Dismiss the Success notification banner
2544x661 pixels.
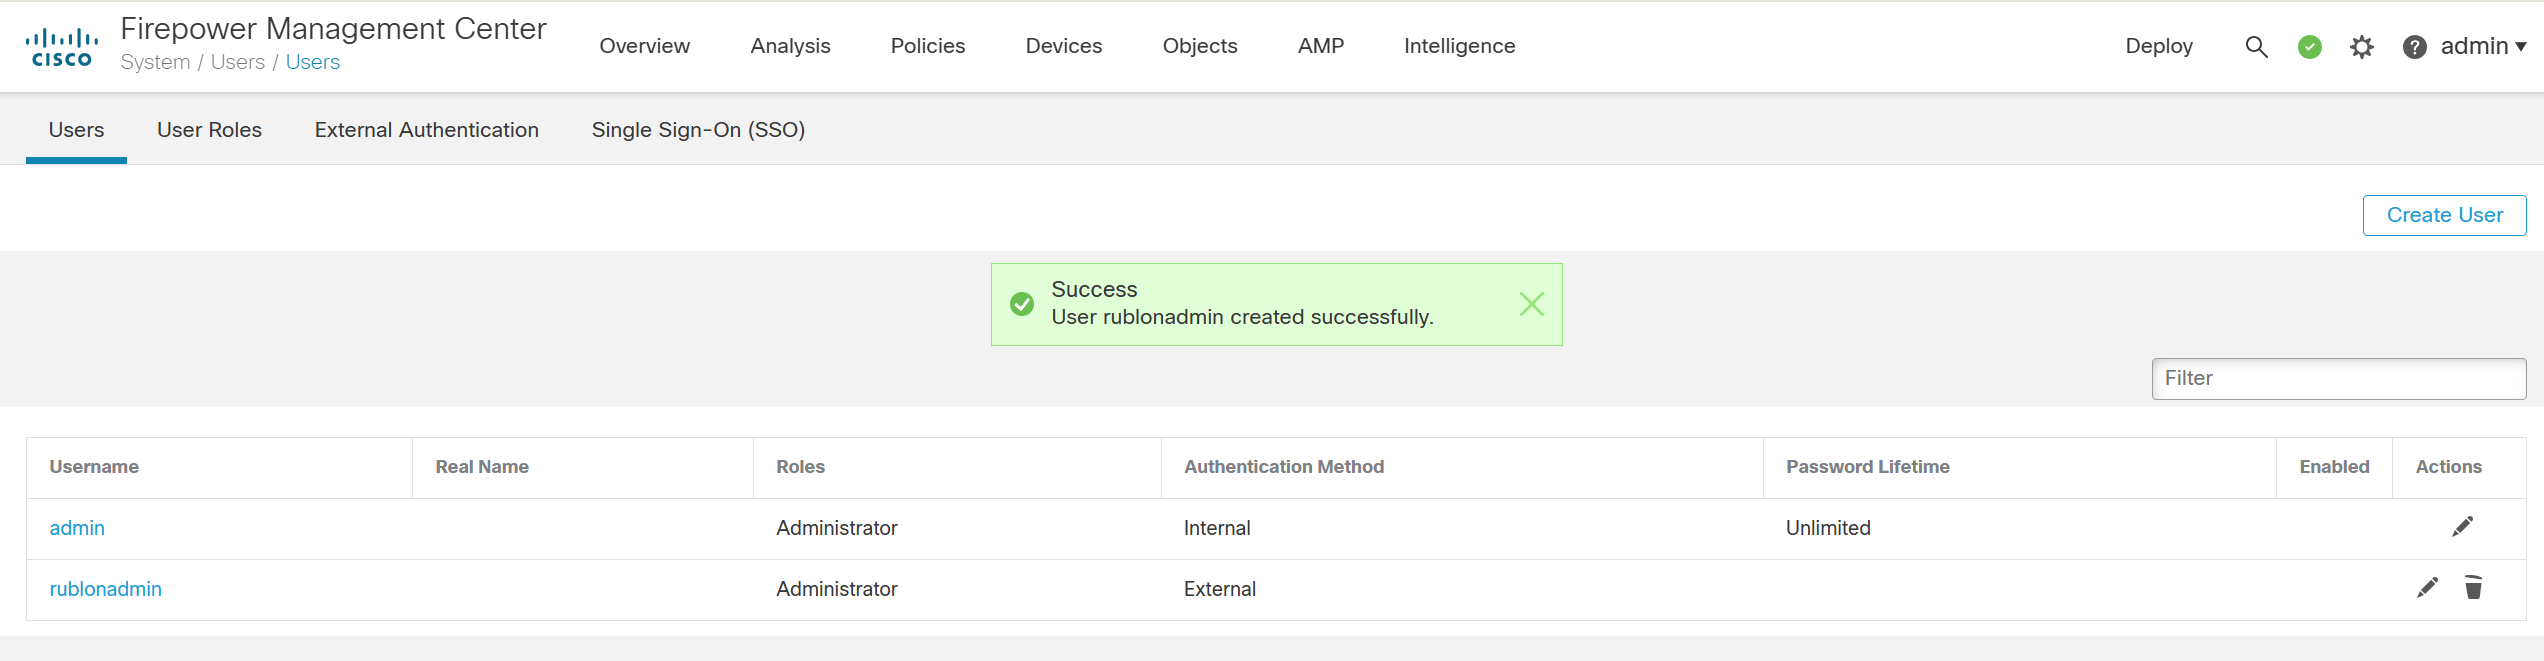pos(1531,304)
